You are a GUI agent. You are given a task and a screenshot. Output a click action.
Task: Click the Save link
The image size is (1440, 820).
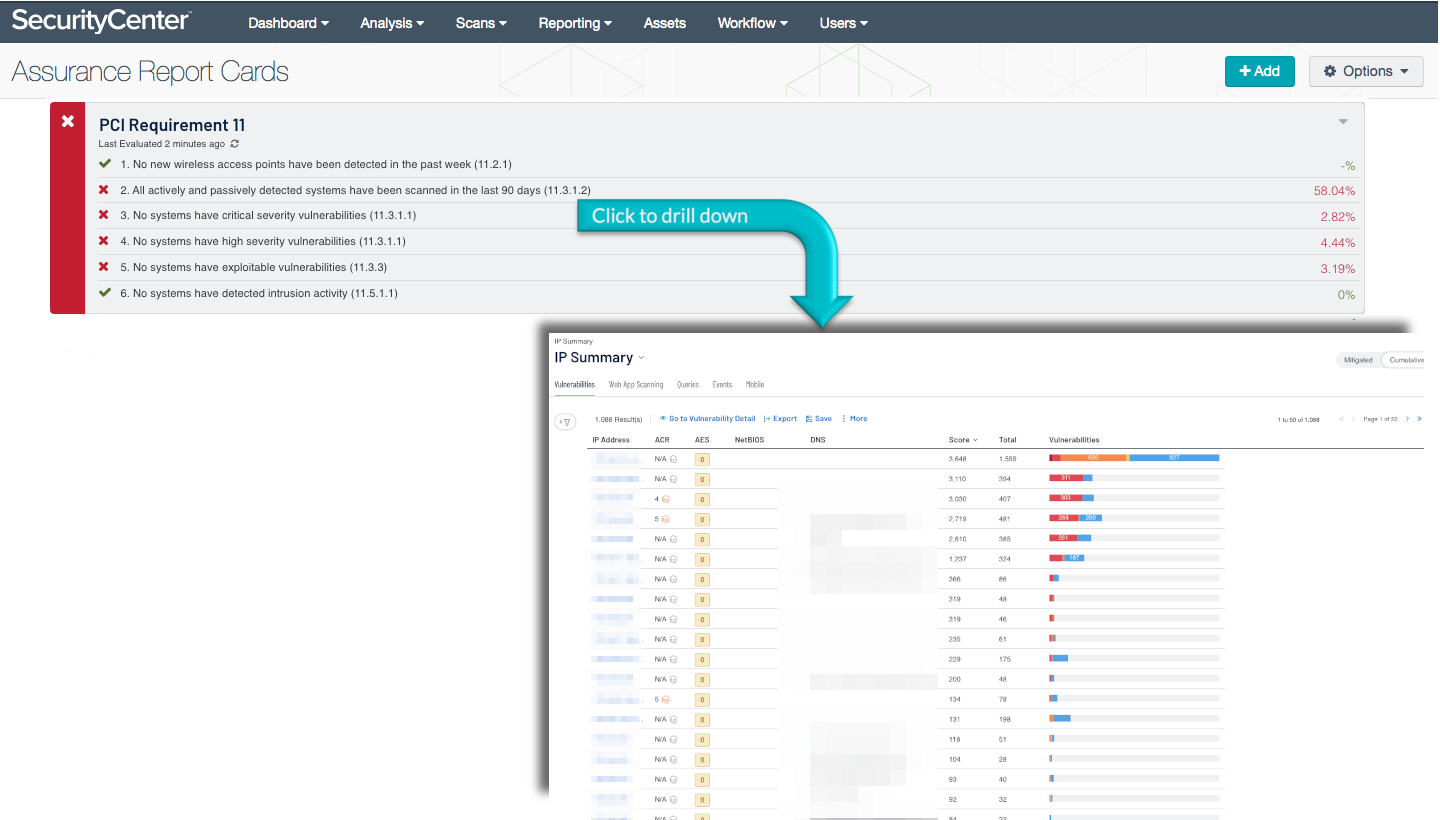pyautogui.click(x=819, y=419)
